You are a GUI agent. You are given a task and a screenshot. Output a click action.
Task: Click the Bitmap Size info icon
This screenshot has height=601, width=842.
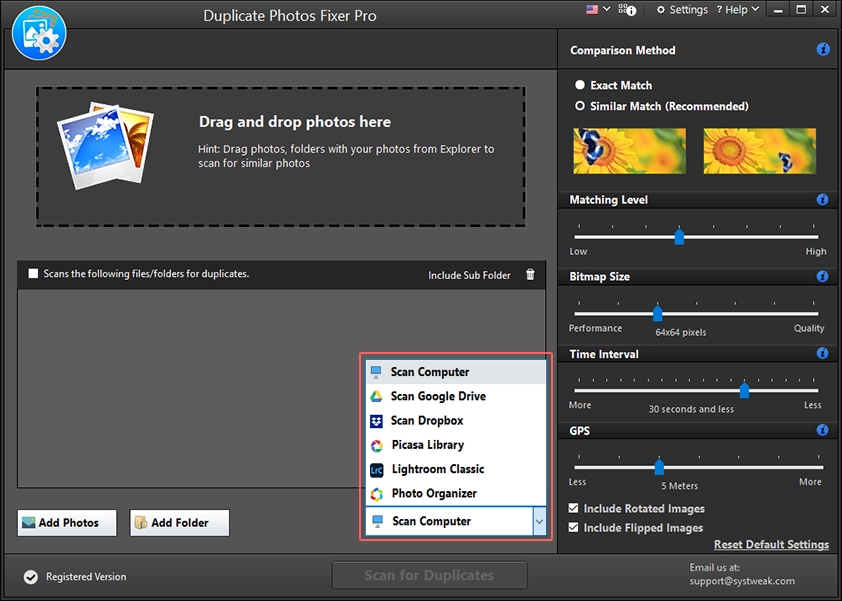pyautogui.click(x=822, y=276)
